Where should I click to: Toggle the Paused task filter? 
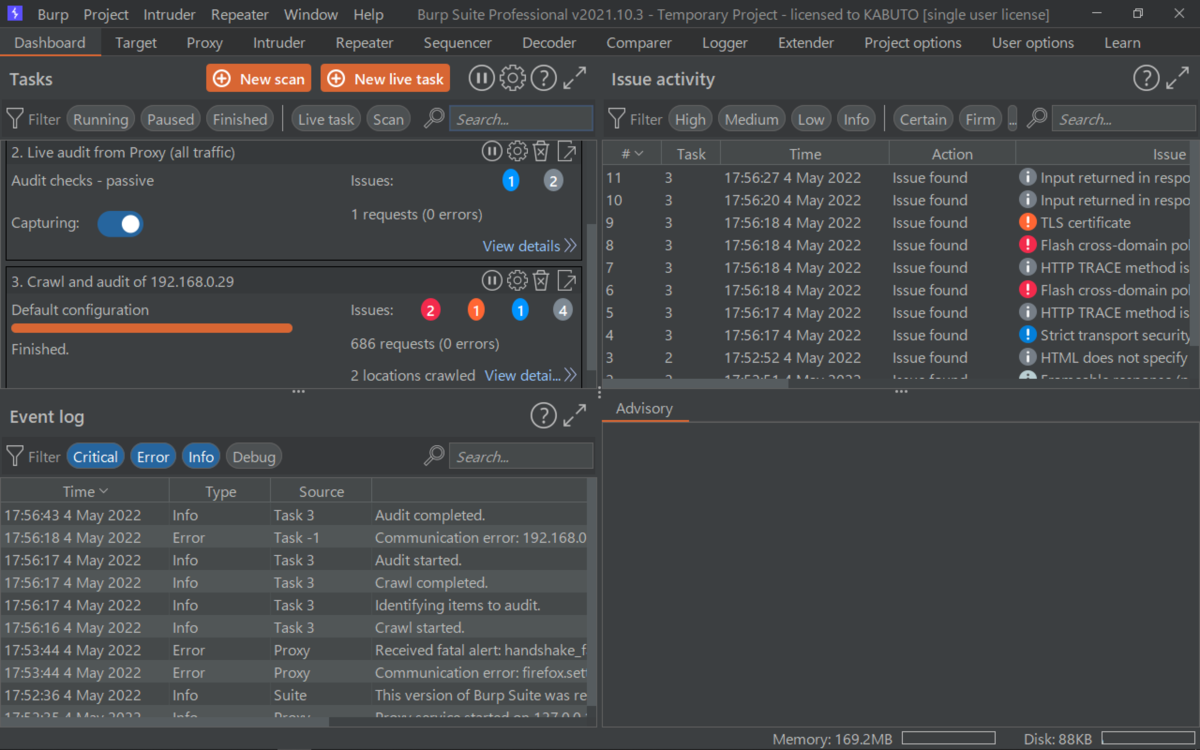pos(171,119)
